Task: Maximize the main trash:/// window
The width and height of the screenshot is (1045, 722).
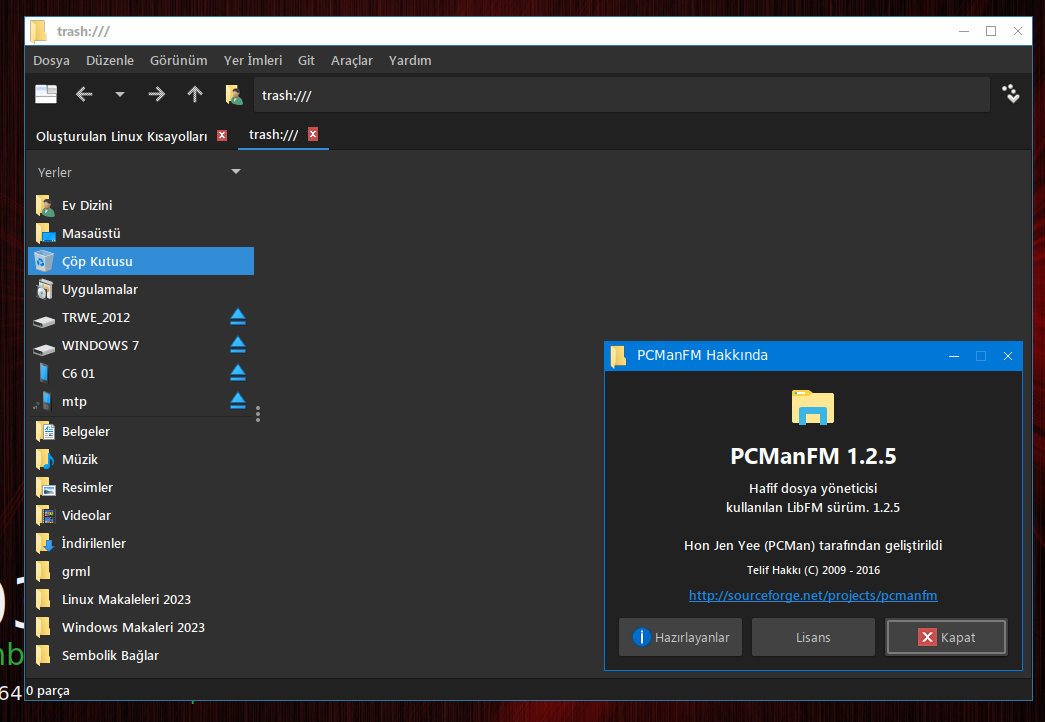Action: click(991, 31)
